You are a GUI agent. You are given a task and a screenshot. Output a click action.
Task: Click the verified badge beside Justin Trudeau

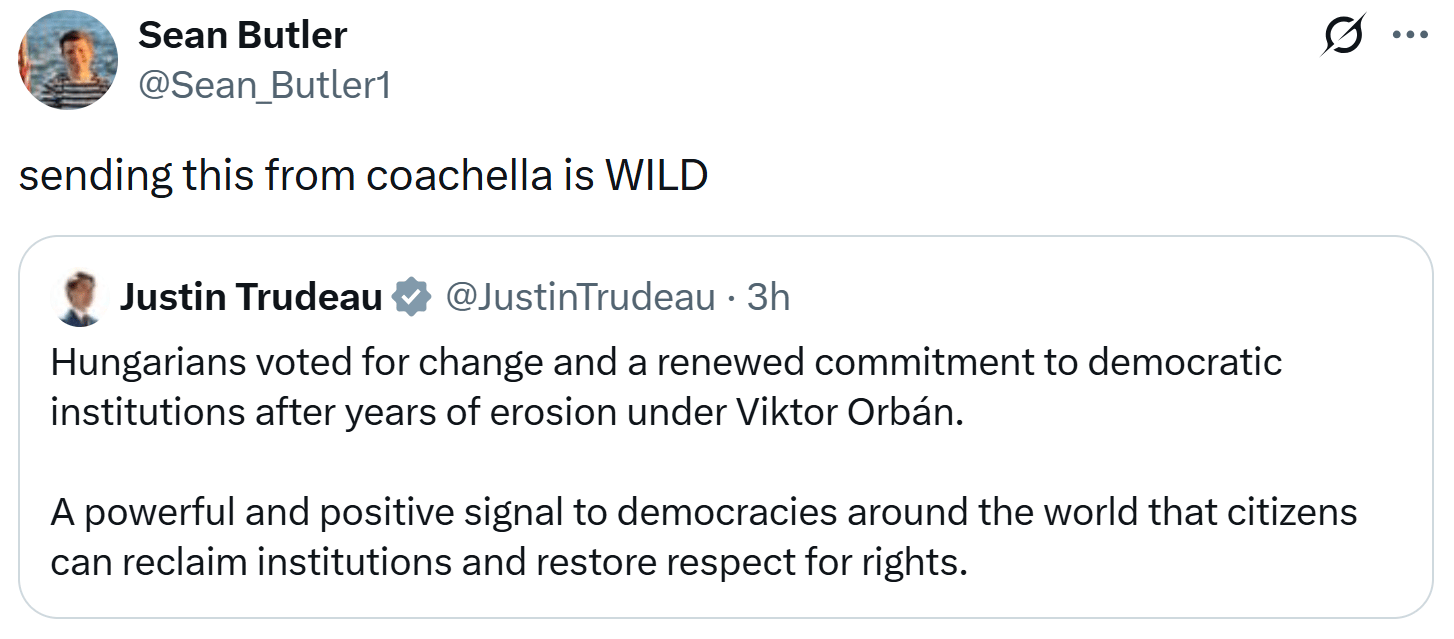[x=411, y=298]
